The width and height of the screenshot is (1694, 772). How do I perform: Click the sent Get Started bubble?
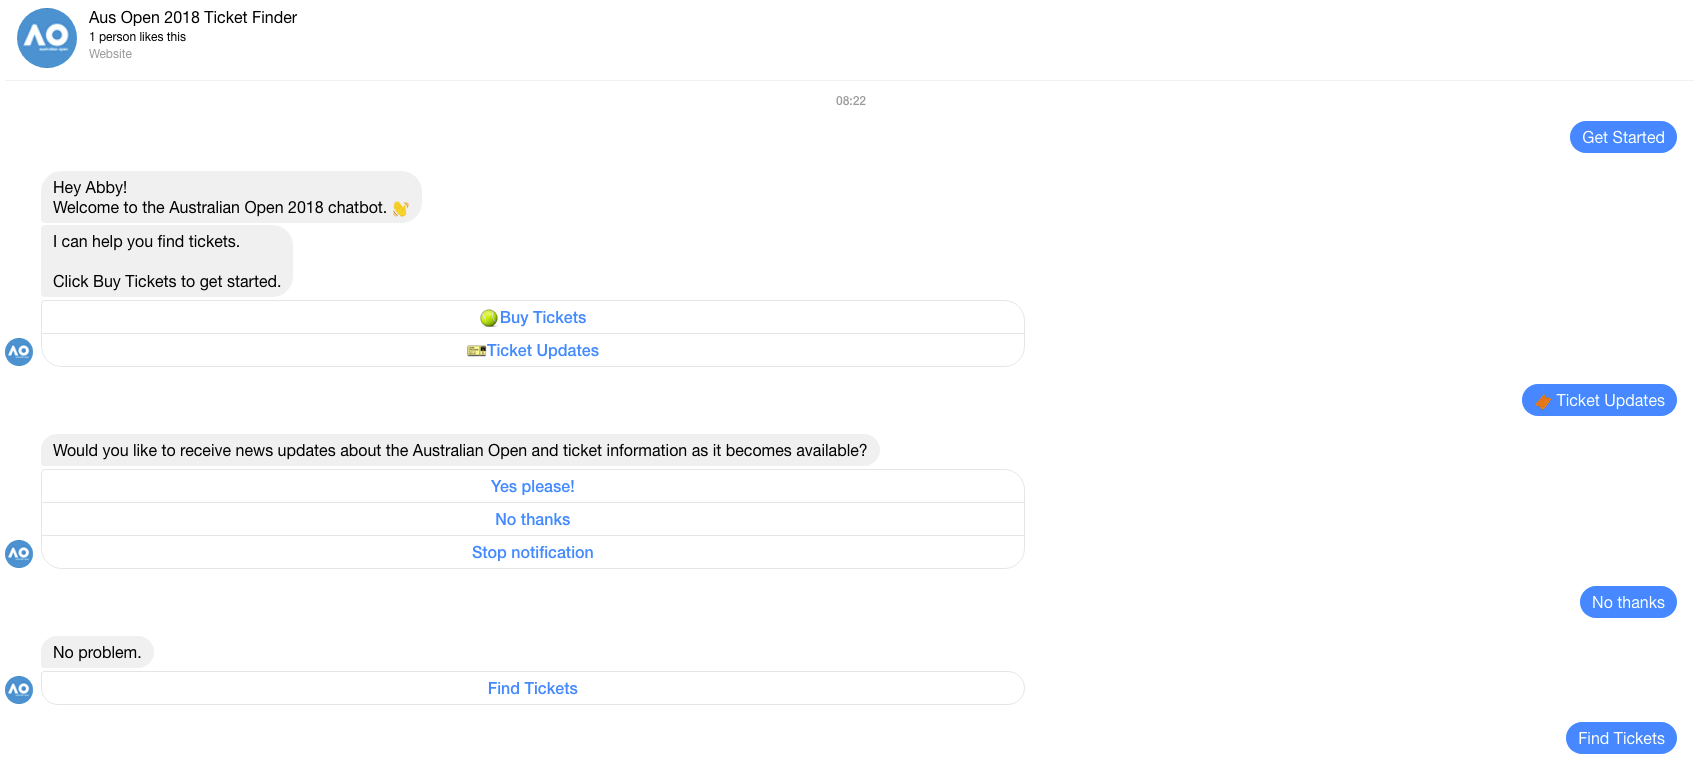[x=1623, y=137]
